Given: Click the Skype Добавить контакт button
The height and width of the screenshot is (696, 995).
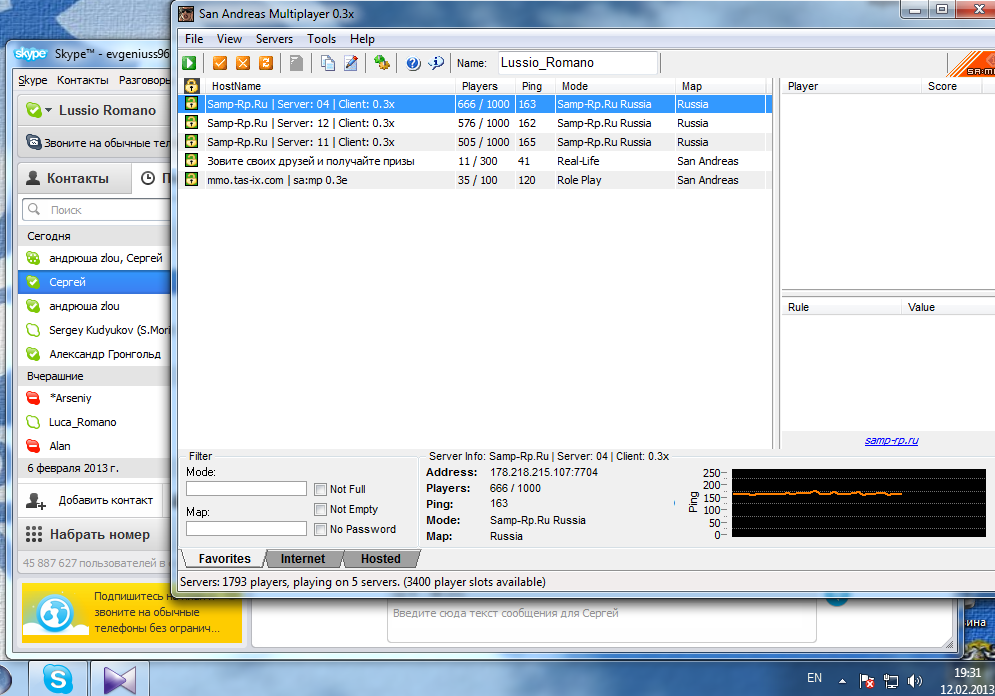Looking at the screenshot, I should point(90,501).
